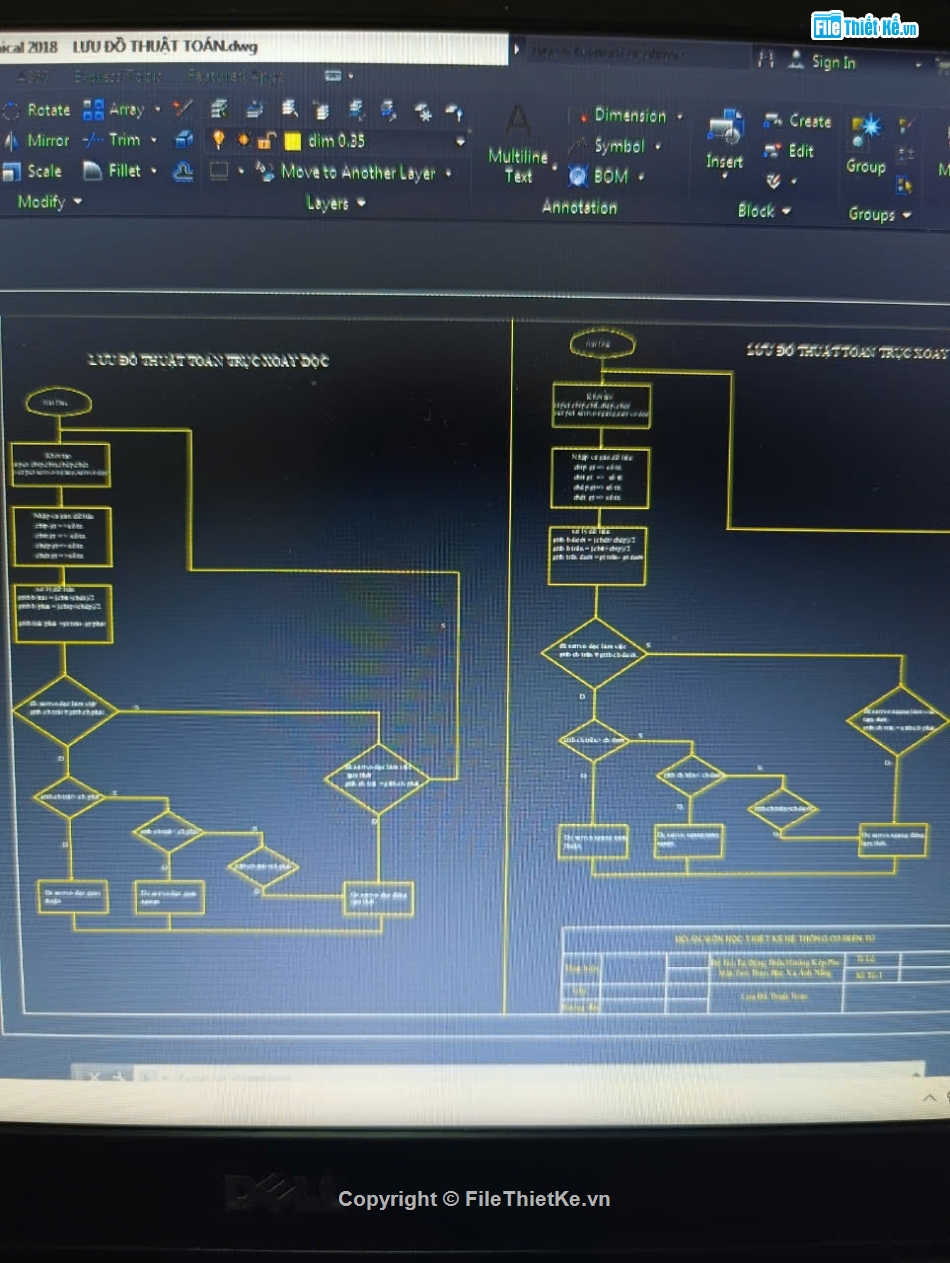Screen dimensions: 950x1263
Task: Open the BOM dropdown arrow
Action: pos(640,177)
